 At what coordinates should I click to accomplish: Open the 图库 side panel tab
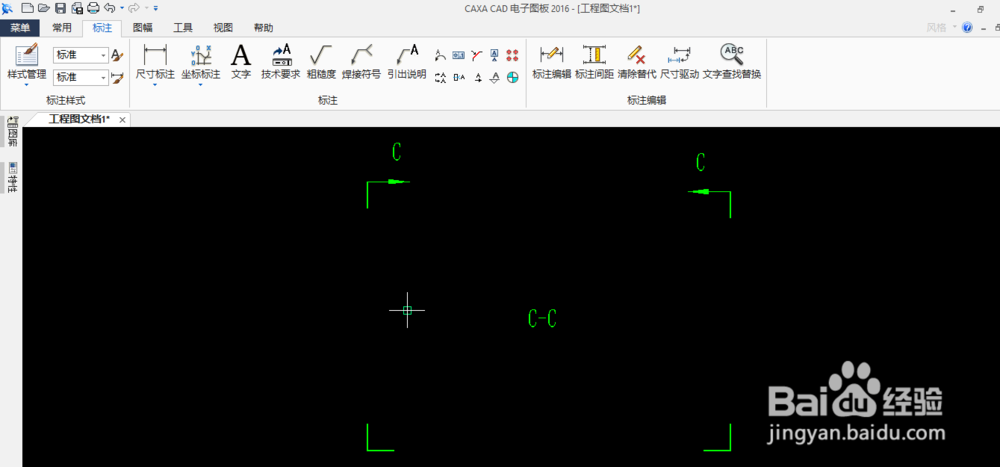click(12, 133)
